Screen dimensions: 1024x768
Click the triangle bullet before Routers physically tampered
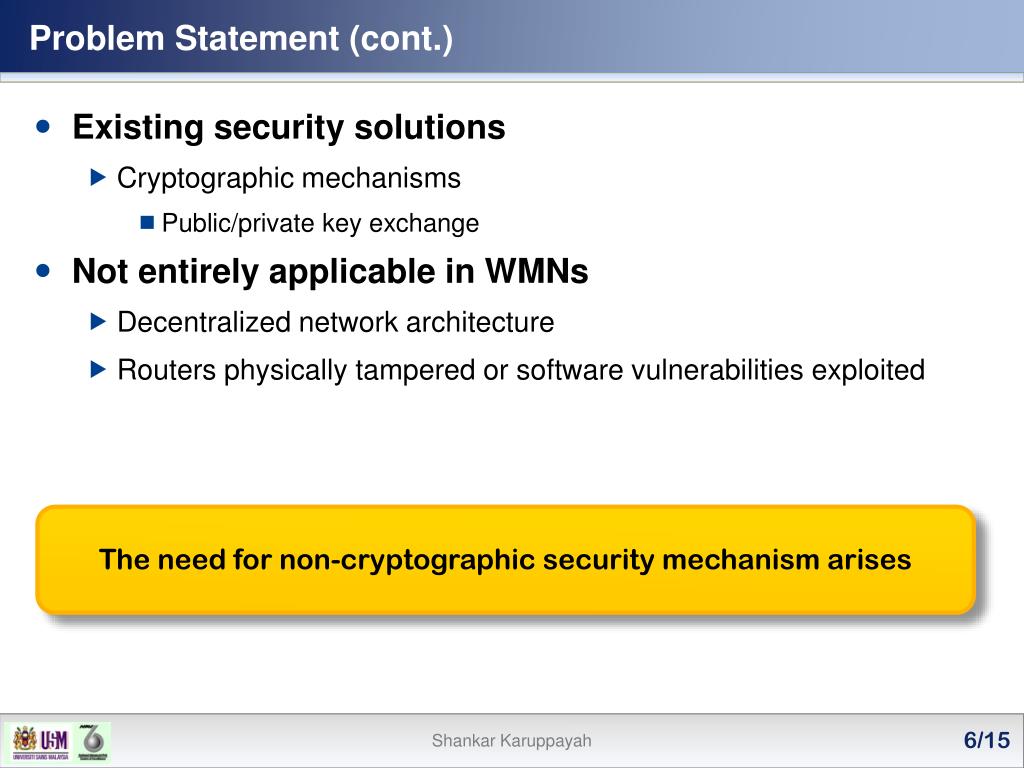98,370
